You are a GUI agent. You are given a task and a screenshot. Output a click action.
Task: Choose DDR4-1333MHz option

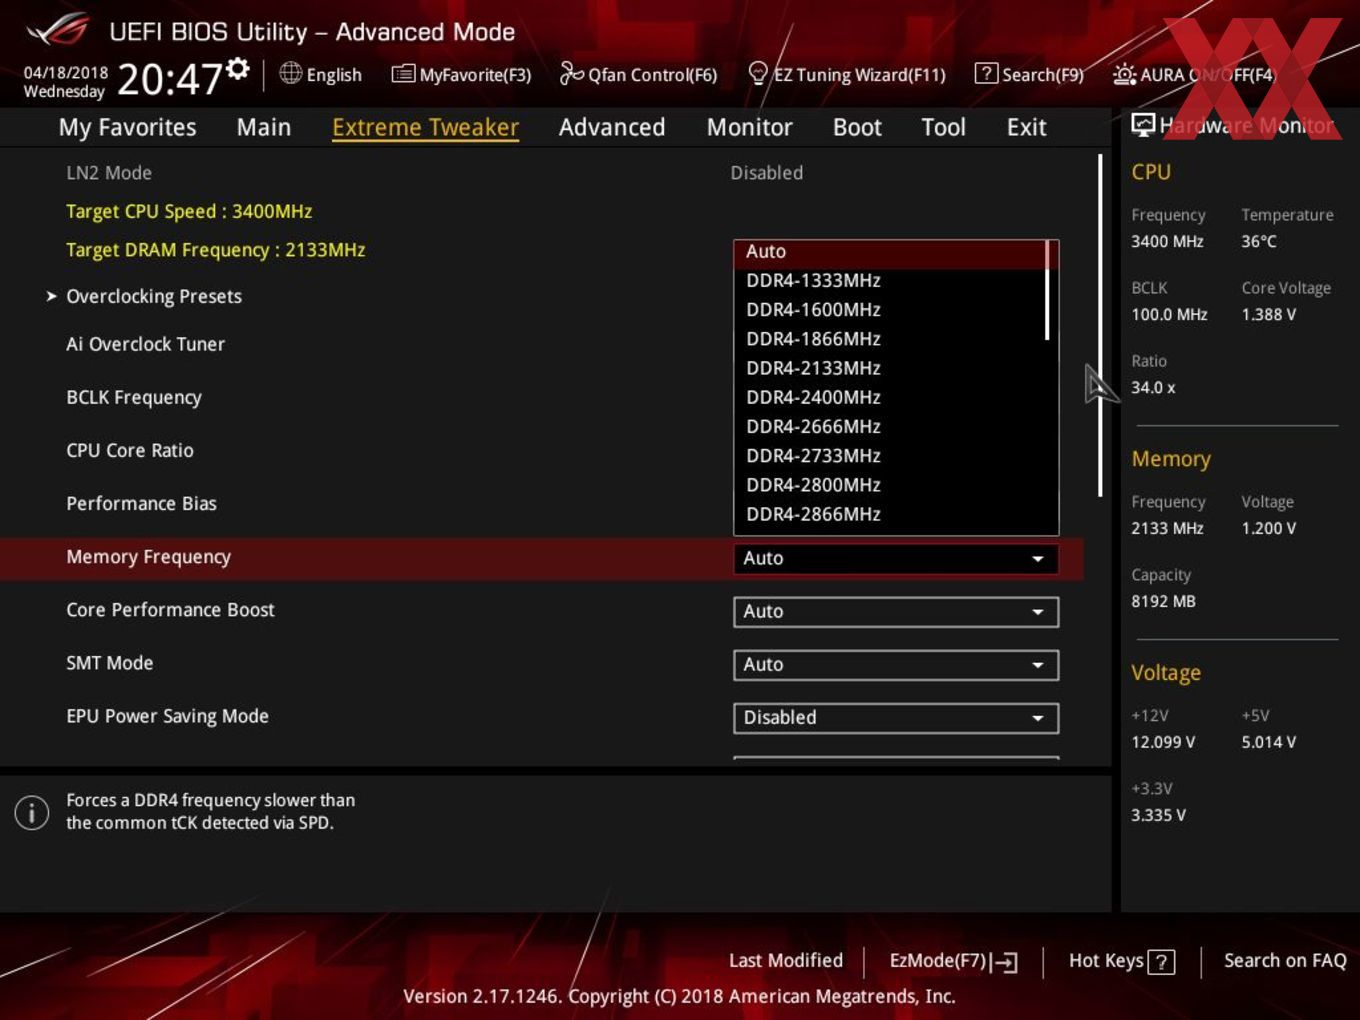point(889,280)
